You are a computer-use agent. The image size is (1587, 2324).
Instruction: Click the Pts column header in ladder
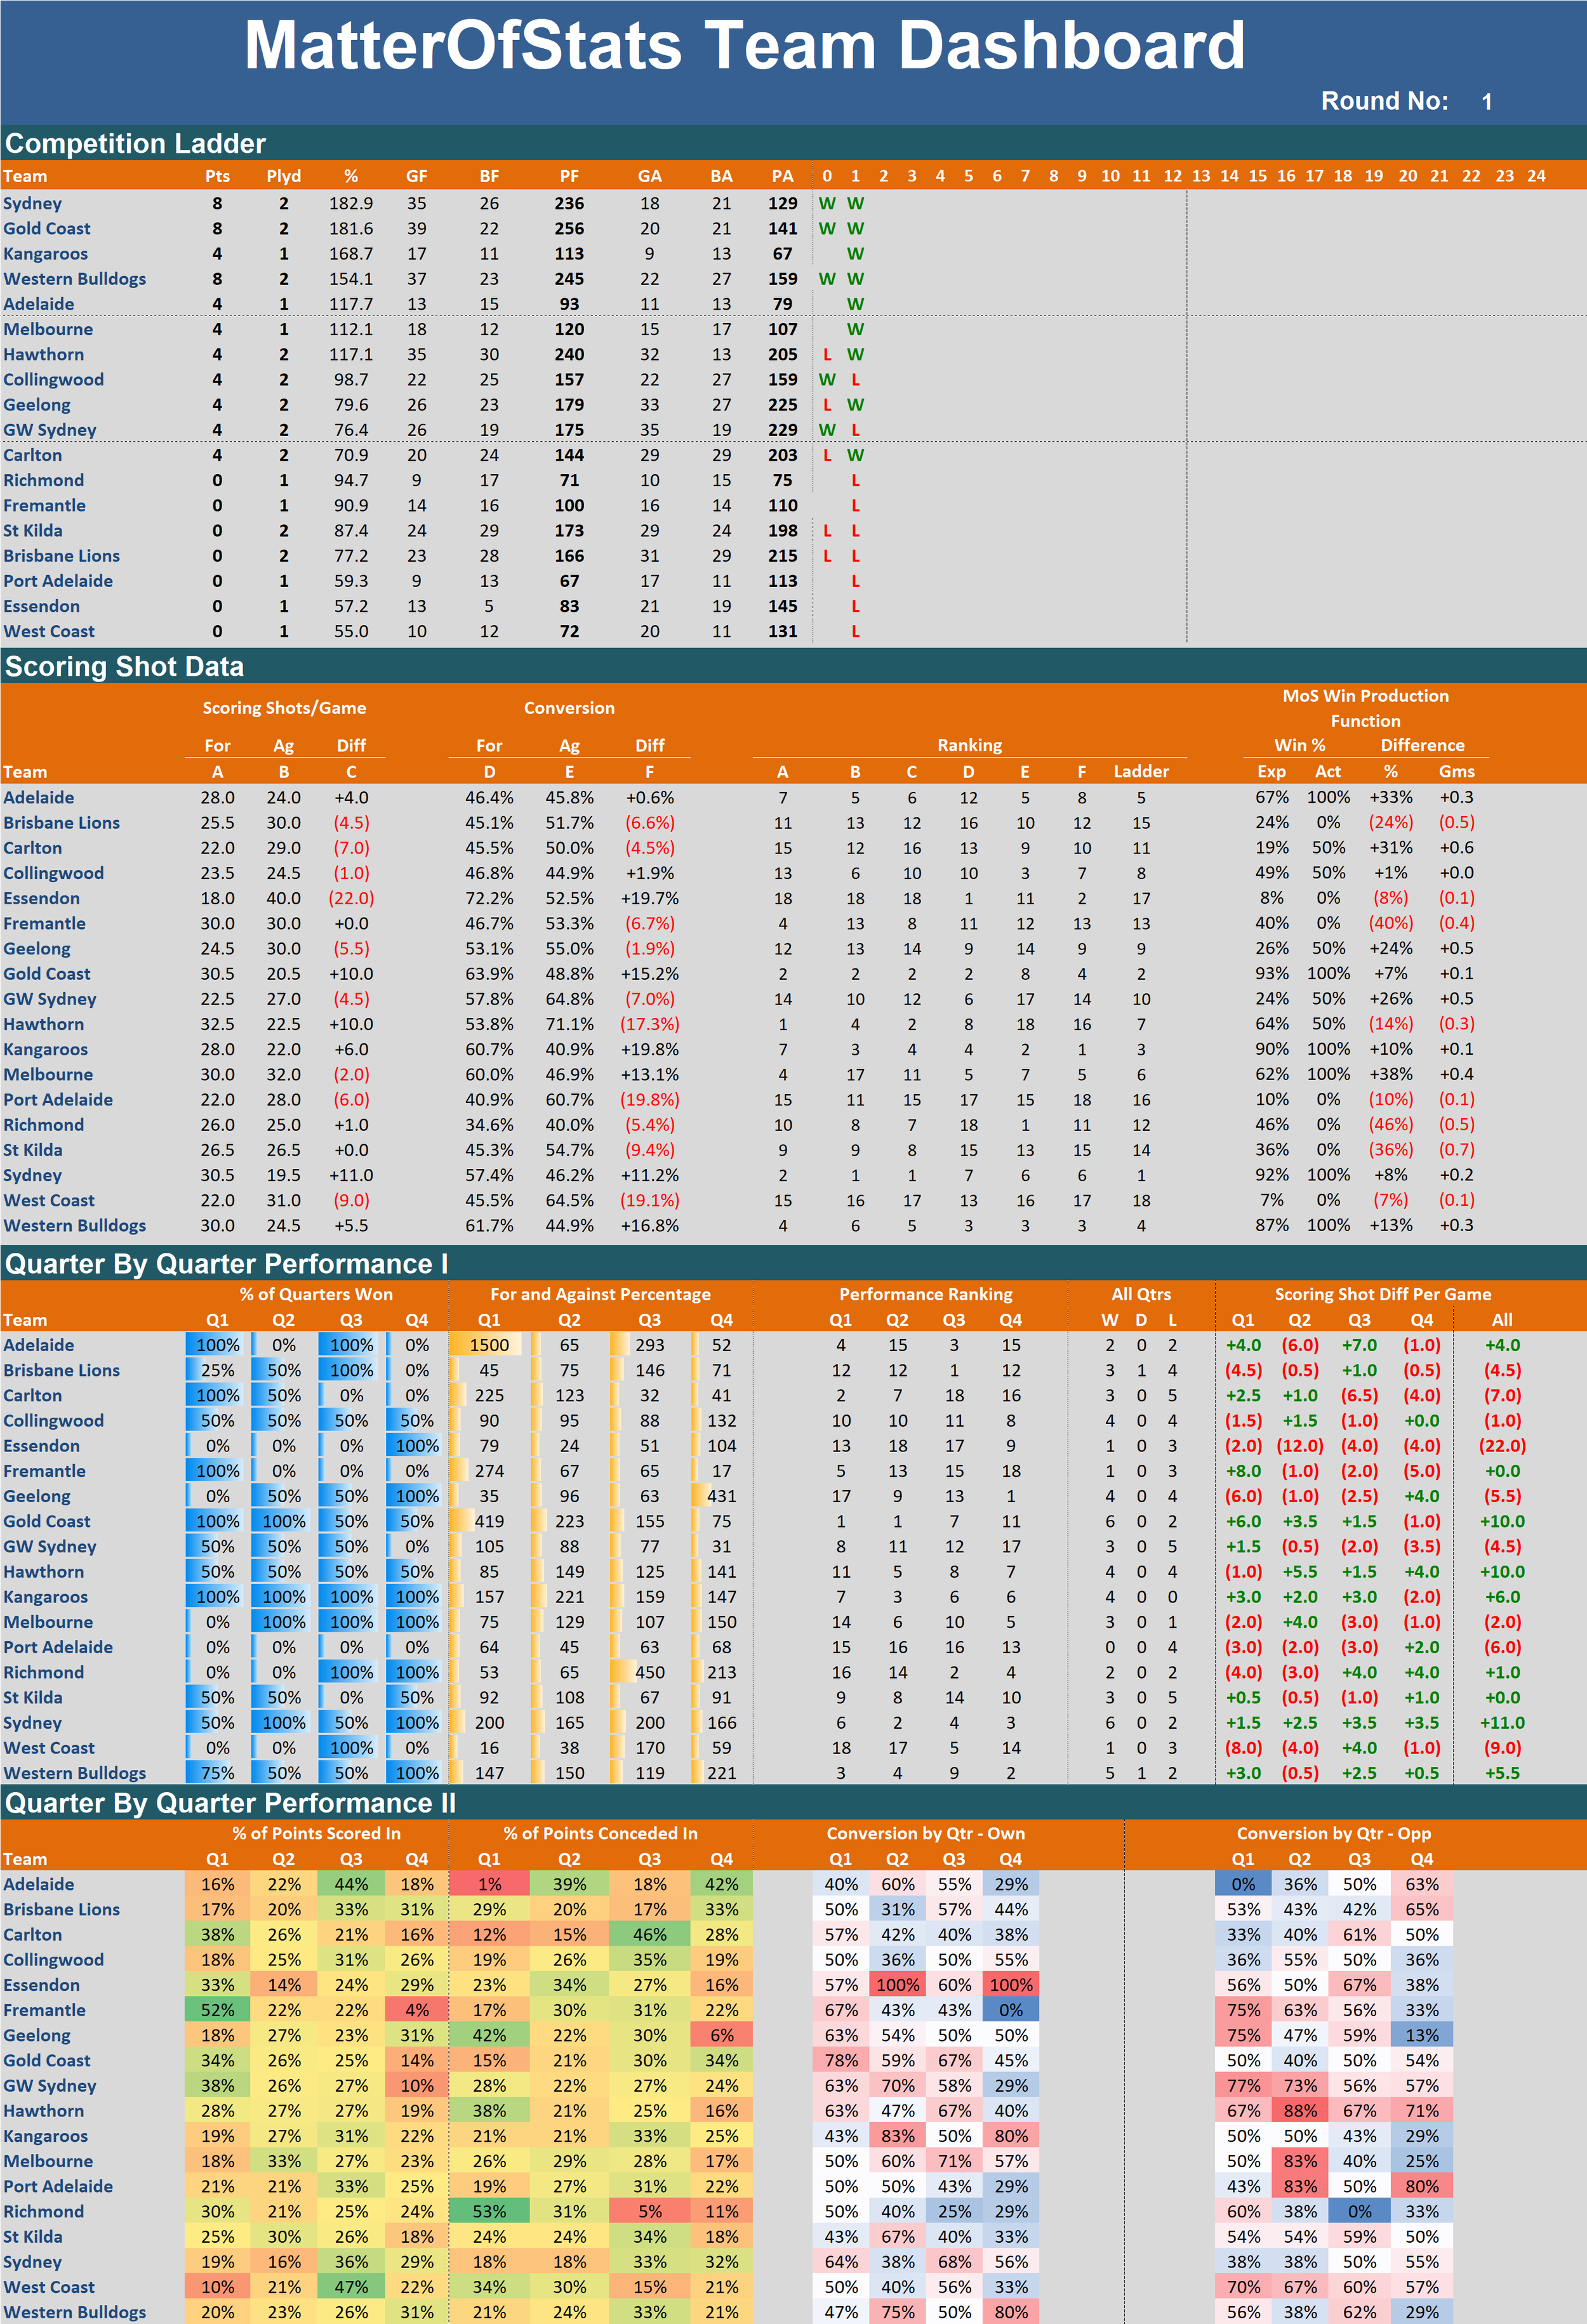pyautogui.click(x=217, y=176)
